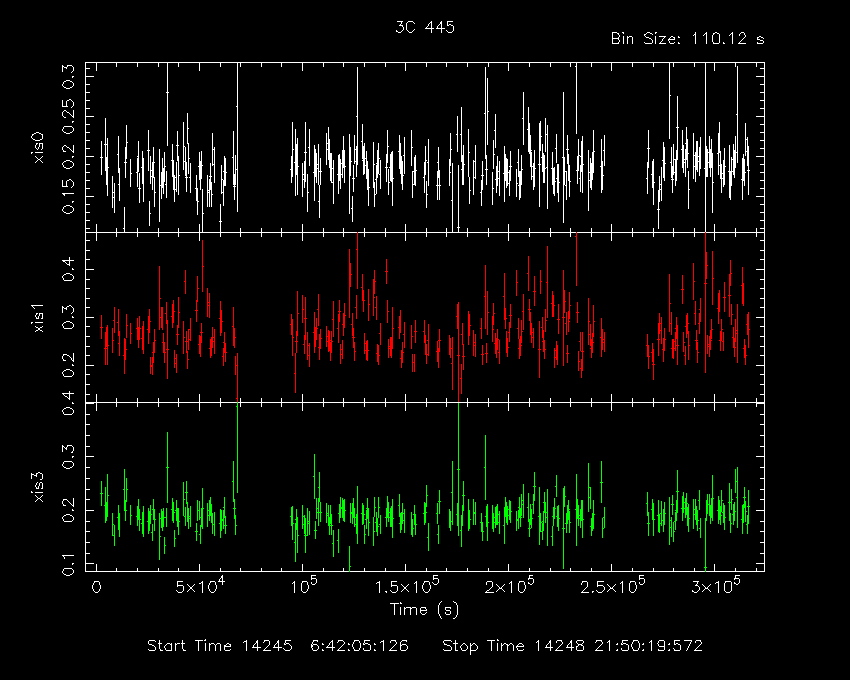Click the xis1 panel y-axis value "0.3"
850x680 pixels.
[x=68, y=317]
